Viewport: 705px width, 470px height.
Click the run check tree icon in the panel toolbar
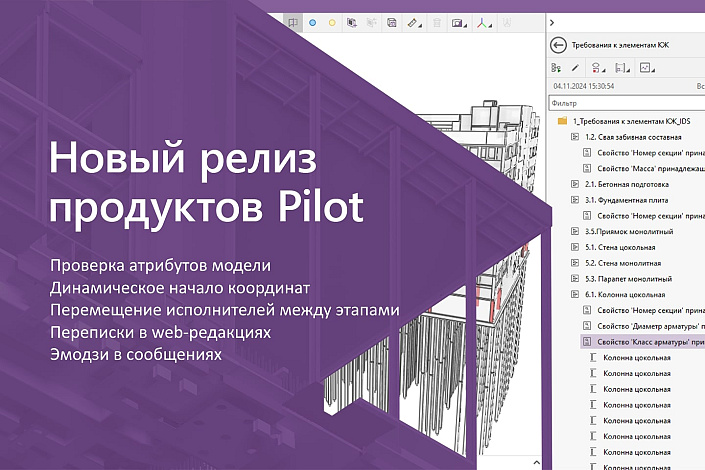tap(556, 68)
